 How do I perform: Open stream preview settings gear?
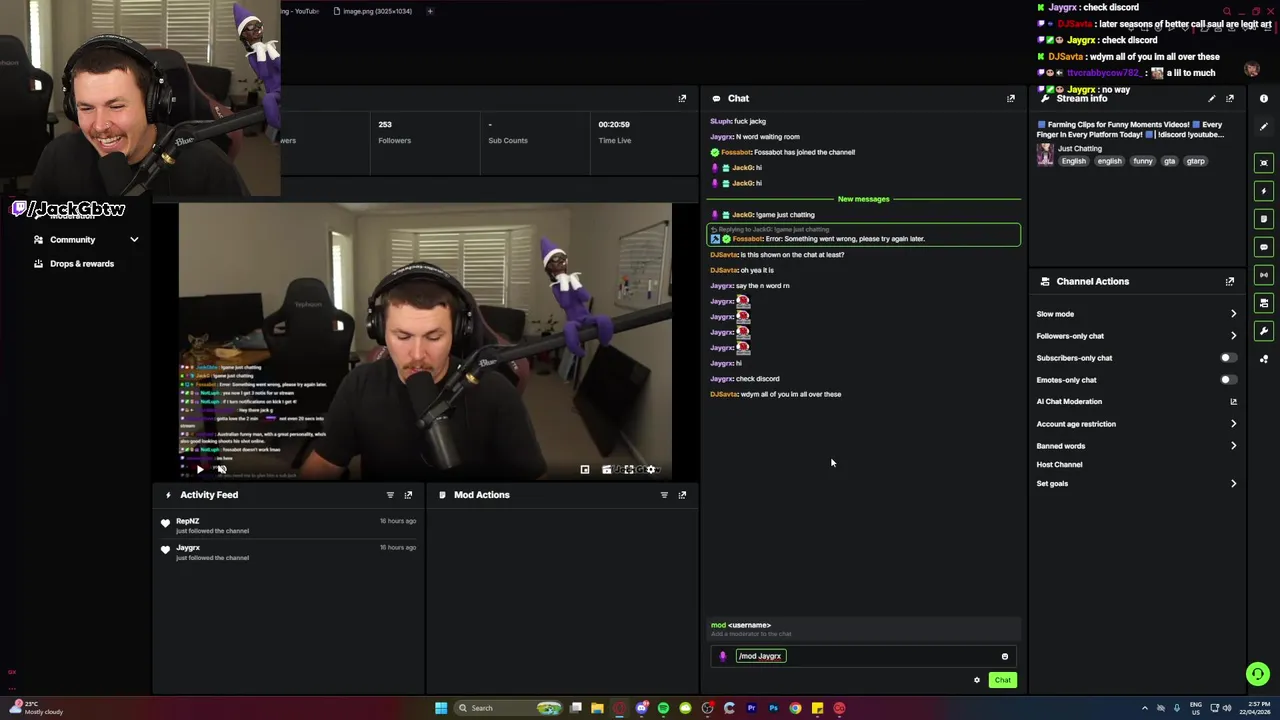point(651,469)
